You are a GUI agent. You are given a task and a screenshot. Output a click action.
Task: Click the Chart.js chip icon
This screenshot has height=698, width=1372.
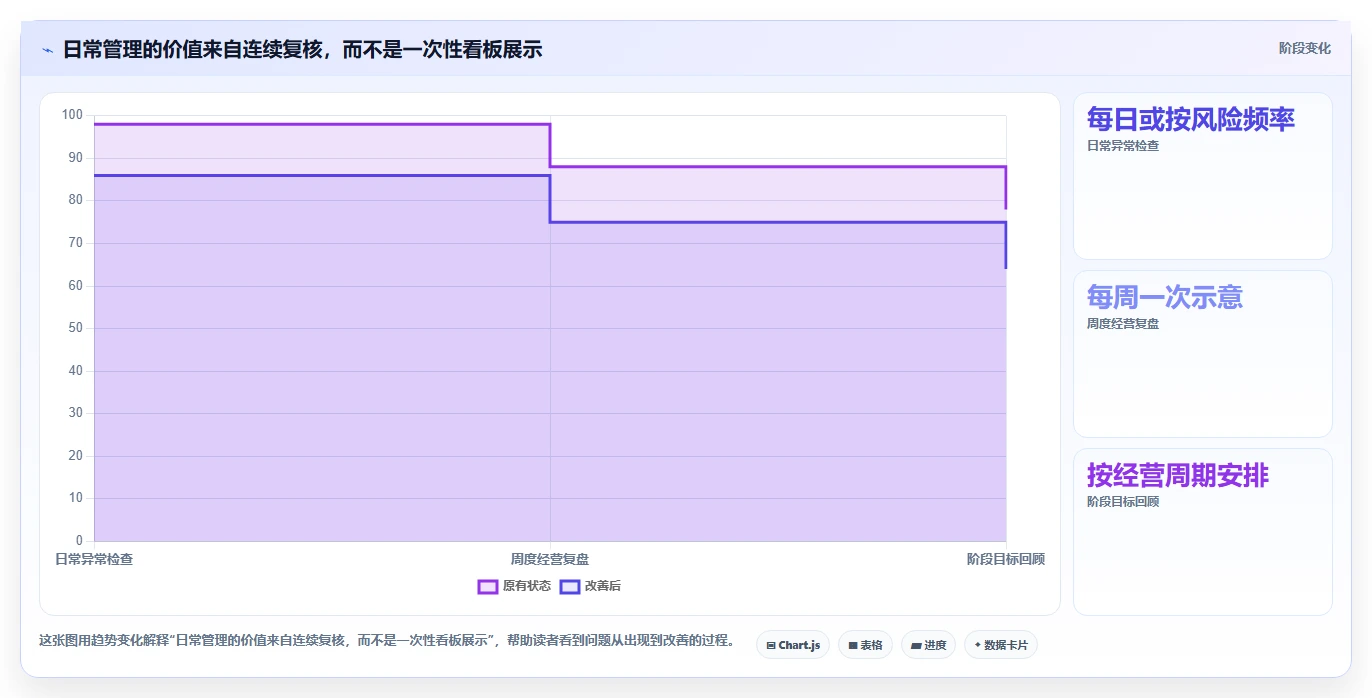[x=771, y=646]
